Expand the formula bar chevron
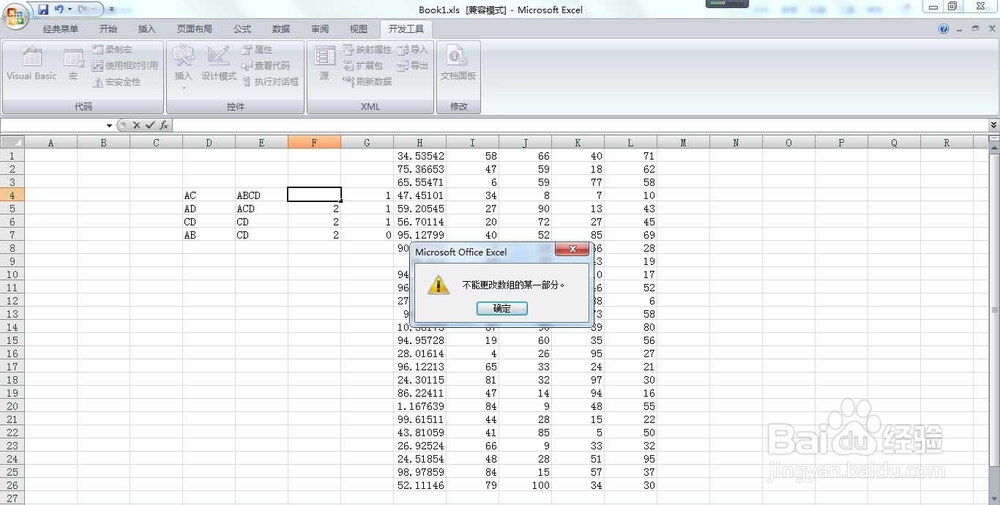Screen dimensions: 1000x505 pyautogui.click(x=994, y=126)
